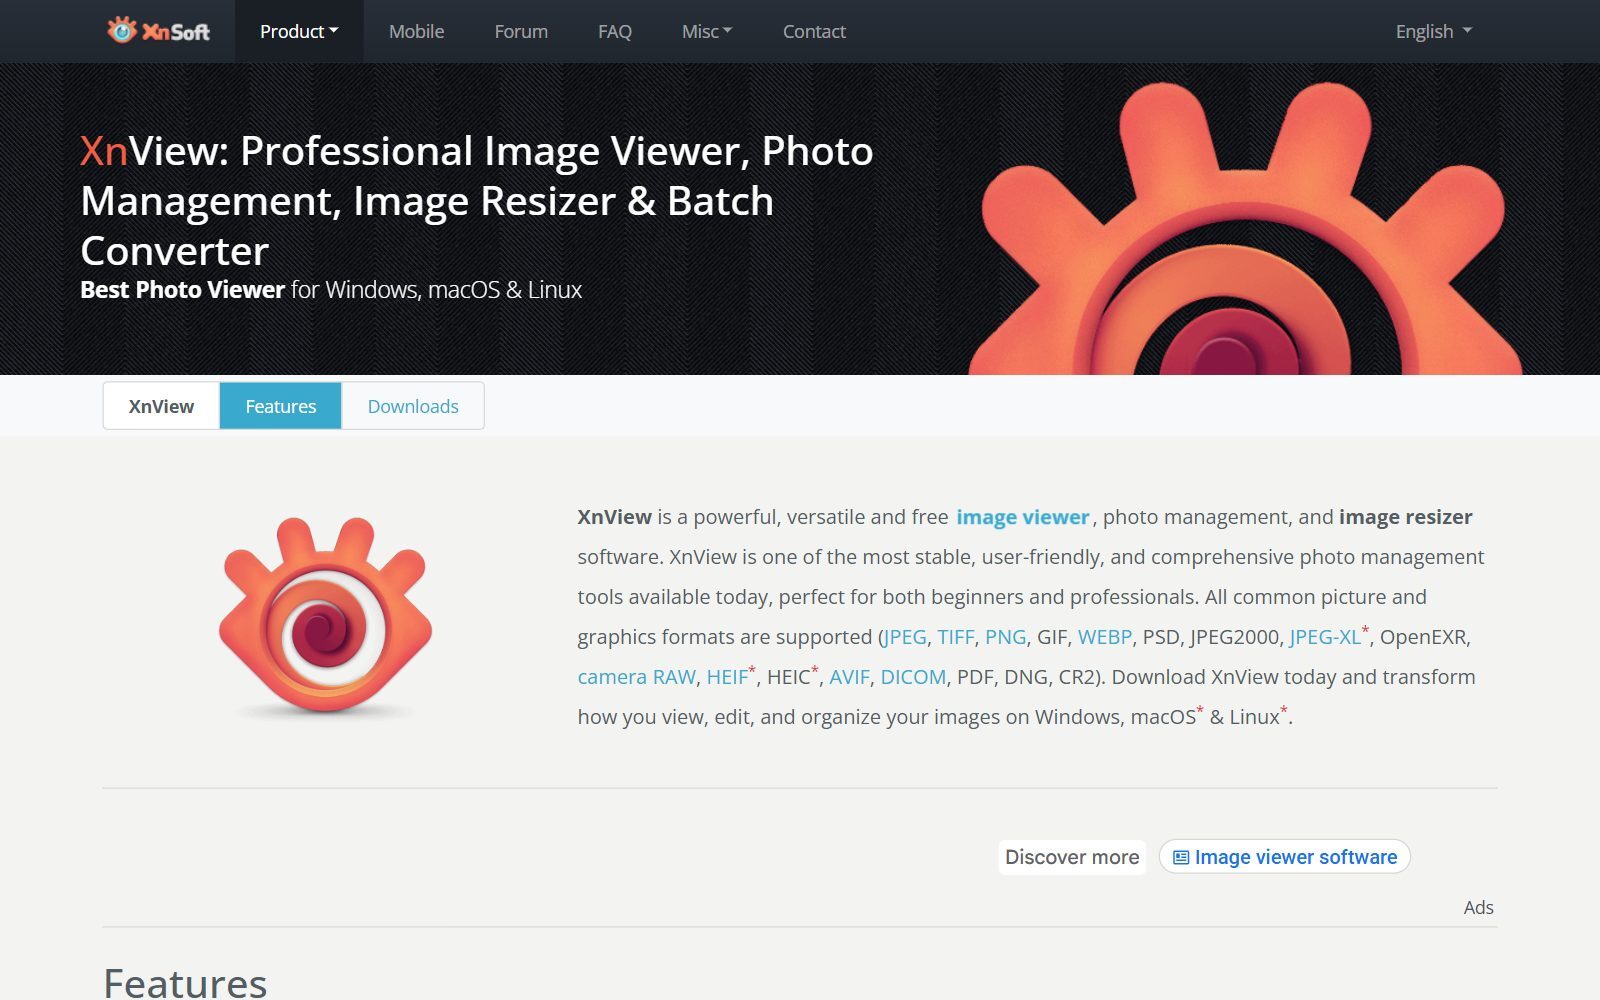Open the DICOM format link

(x=913, y=677)
